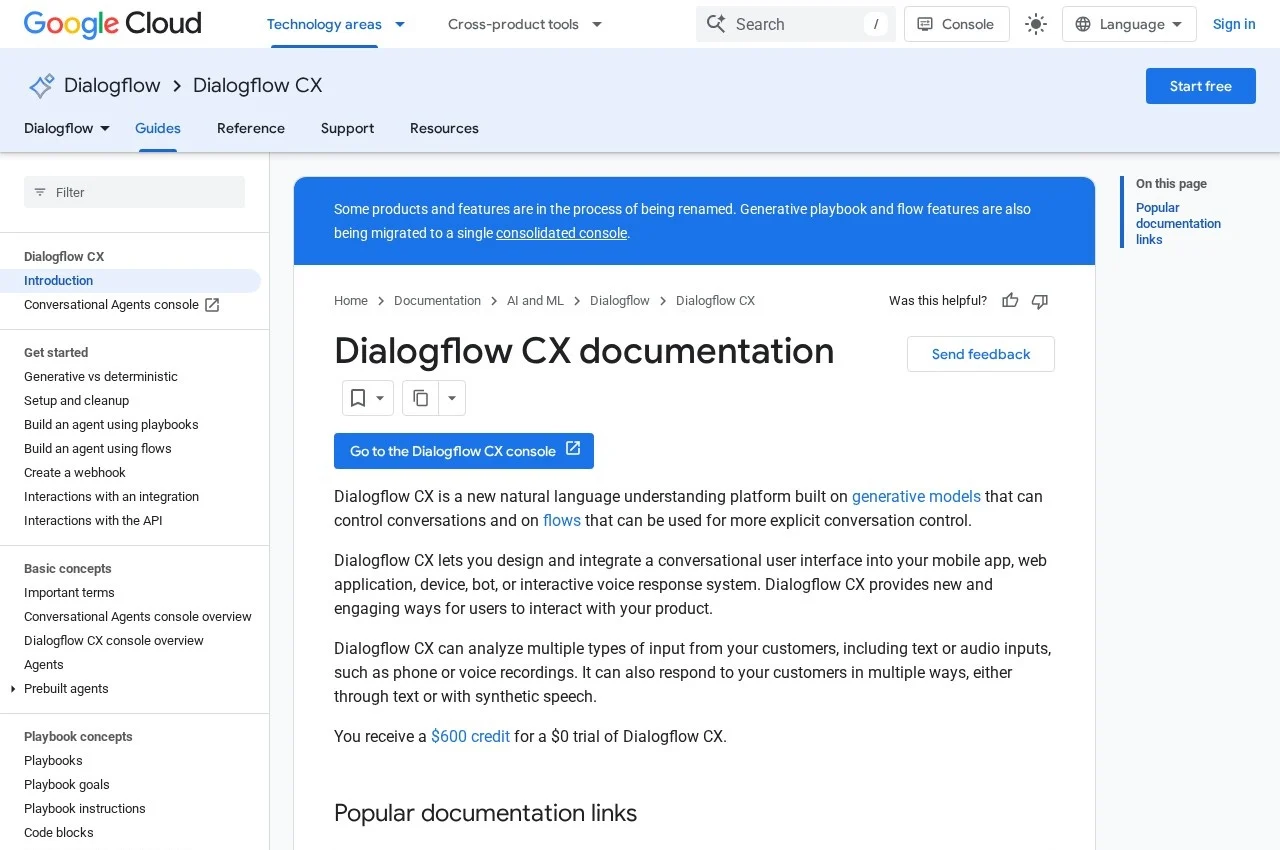
Task: Open the copy page options dropdown arrow
Action: tap(452, 398)
